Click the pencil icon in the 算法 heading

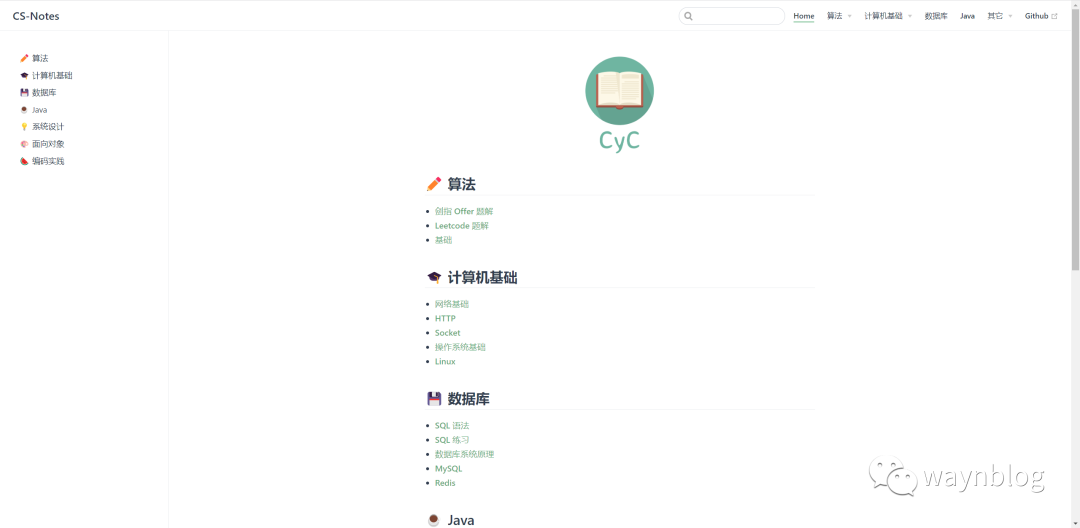pyautogui.click(x=434, y=184)
